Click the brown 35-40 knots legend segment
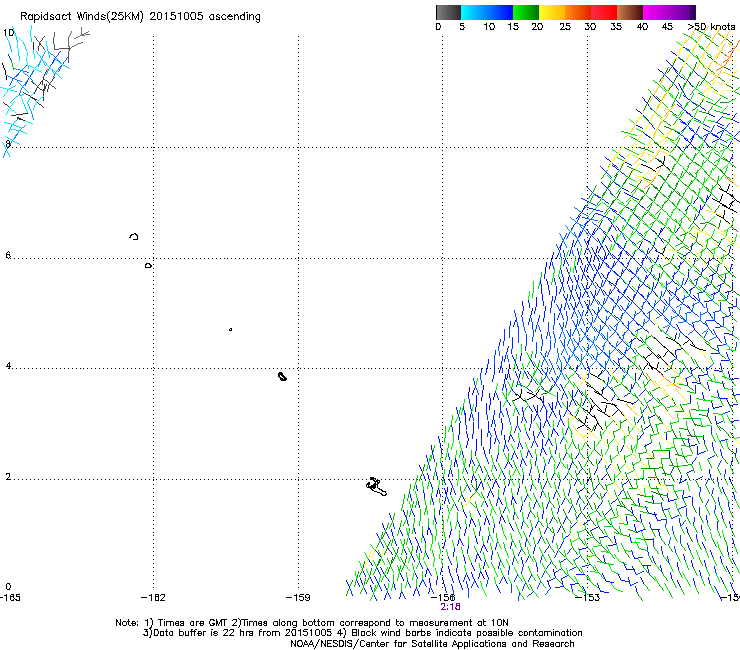The height and width of the screenshot is (650, 740). [x=630, y=12]
